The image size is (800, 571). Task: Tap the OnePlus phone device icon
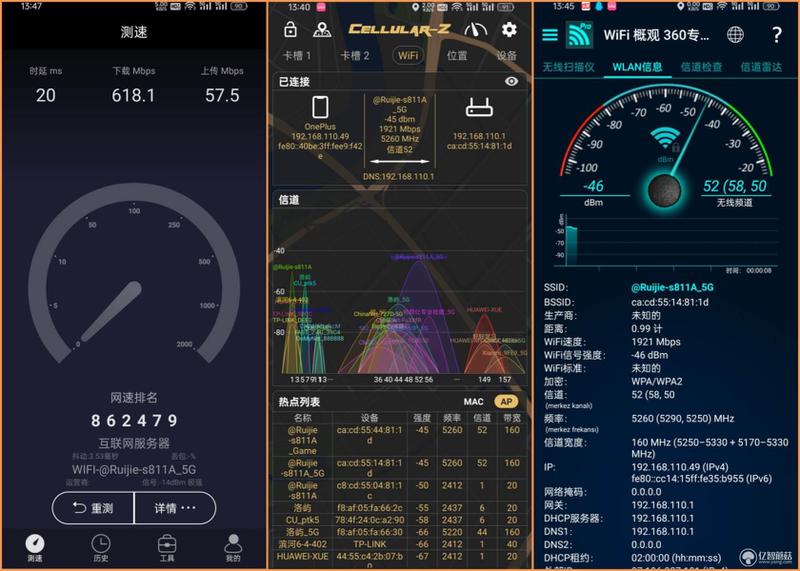[x=320, y=107]
